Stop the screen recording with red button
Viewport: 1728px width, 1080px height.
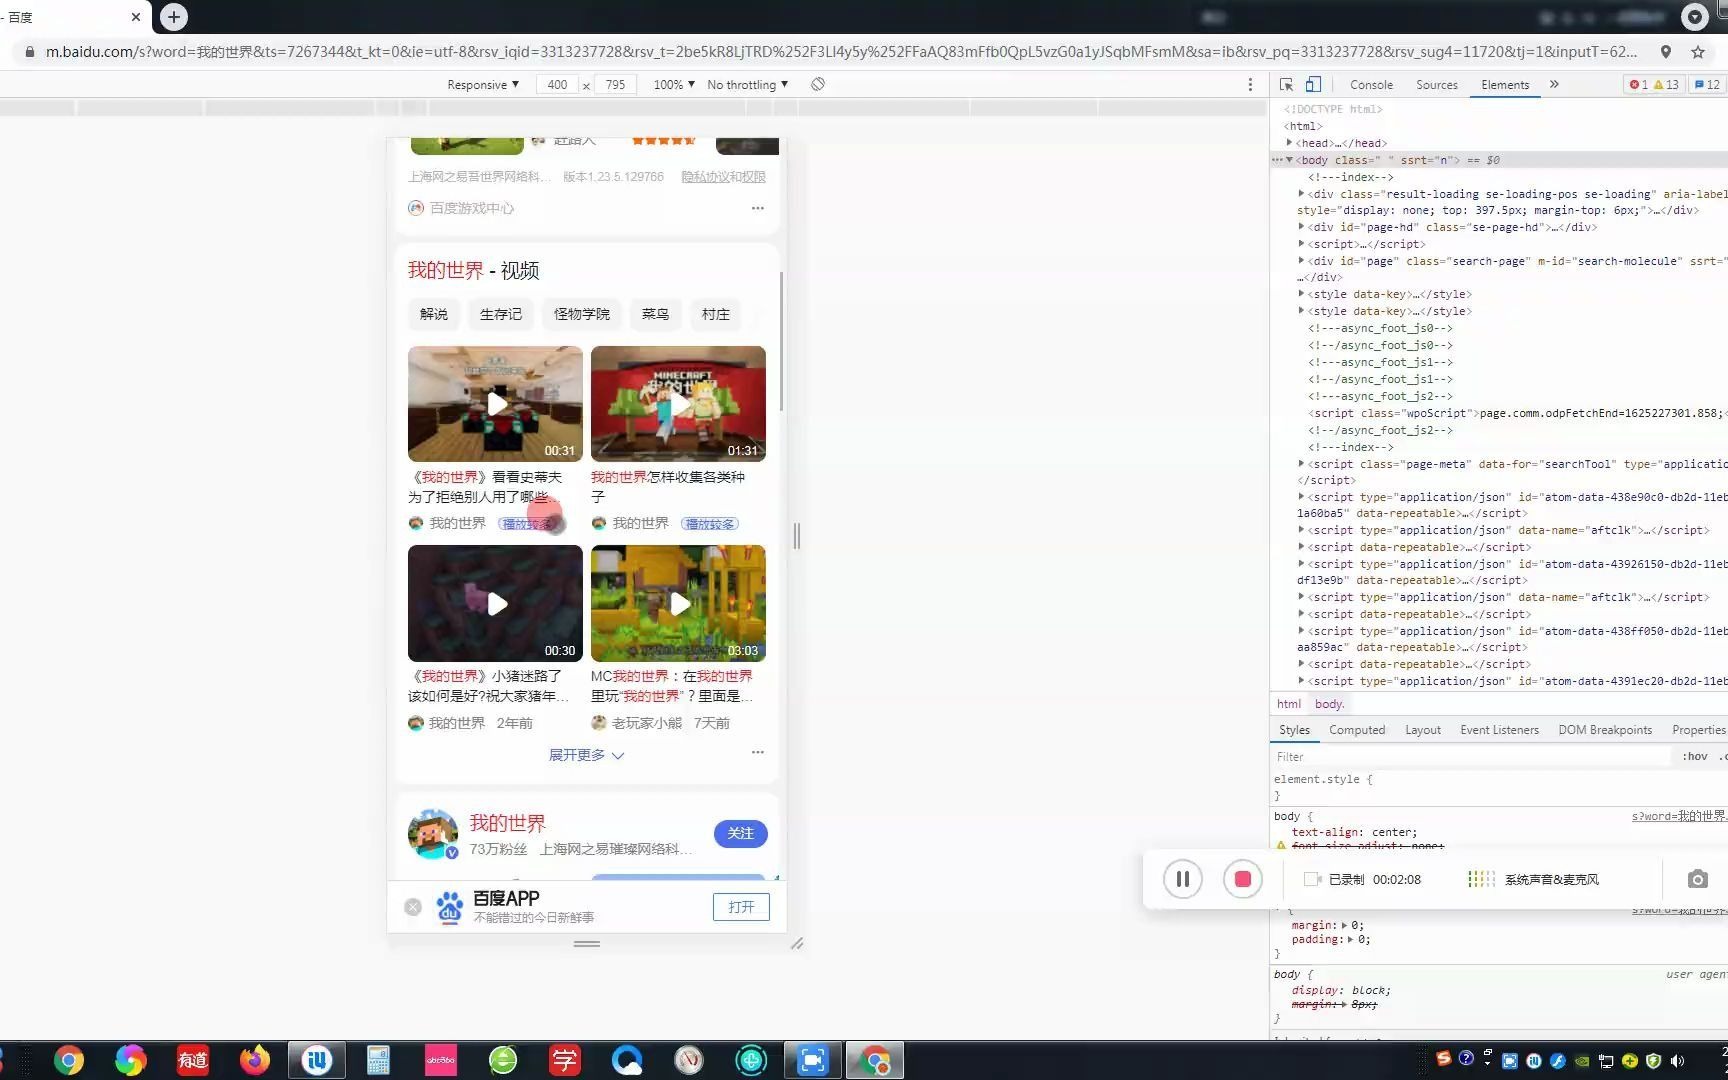(x=1243, y=879)
